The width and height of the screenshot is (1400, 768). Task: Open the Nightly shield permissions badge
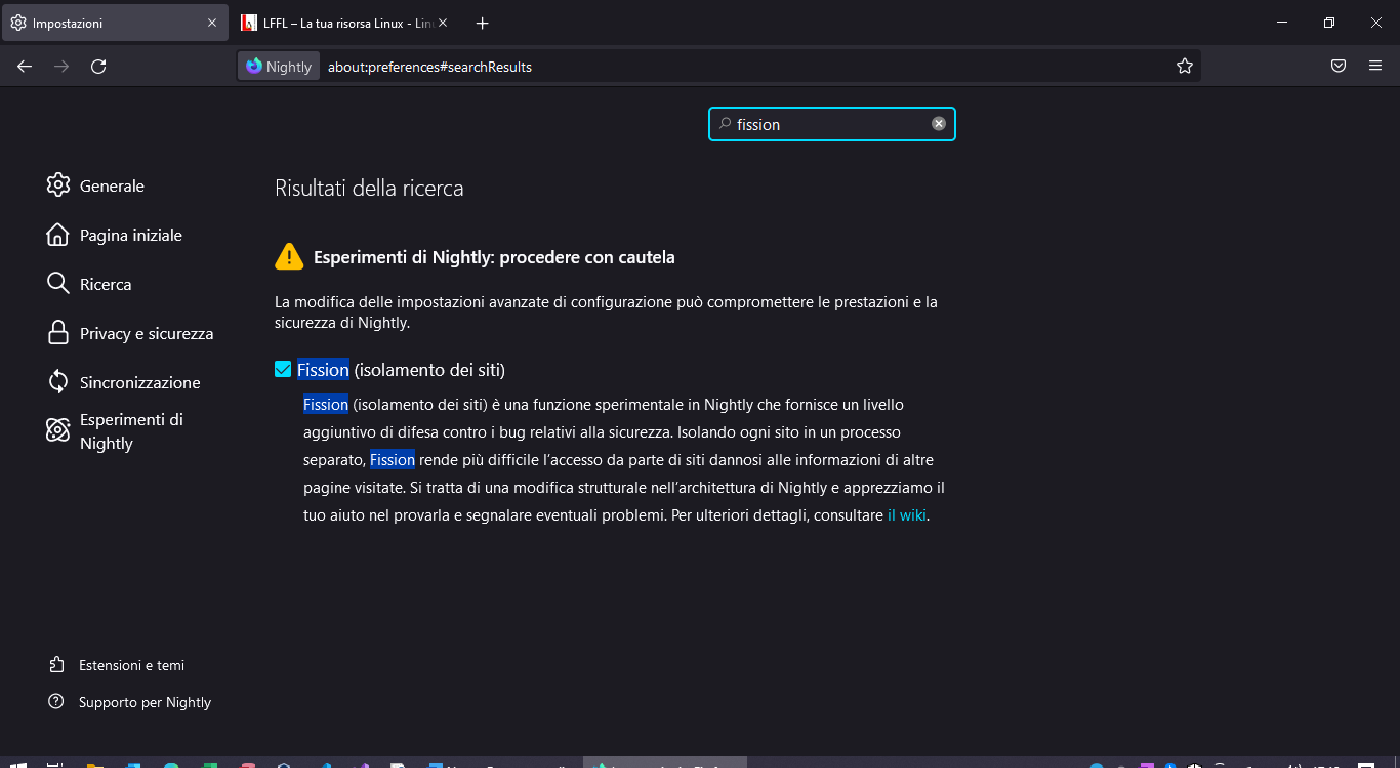[x=278, y=66]
